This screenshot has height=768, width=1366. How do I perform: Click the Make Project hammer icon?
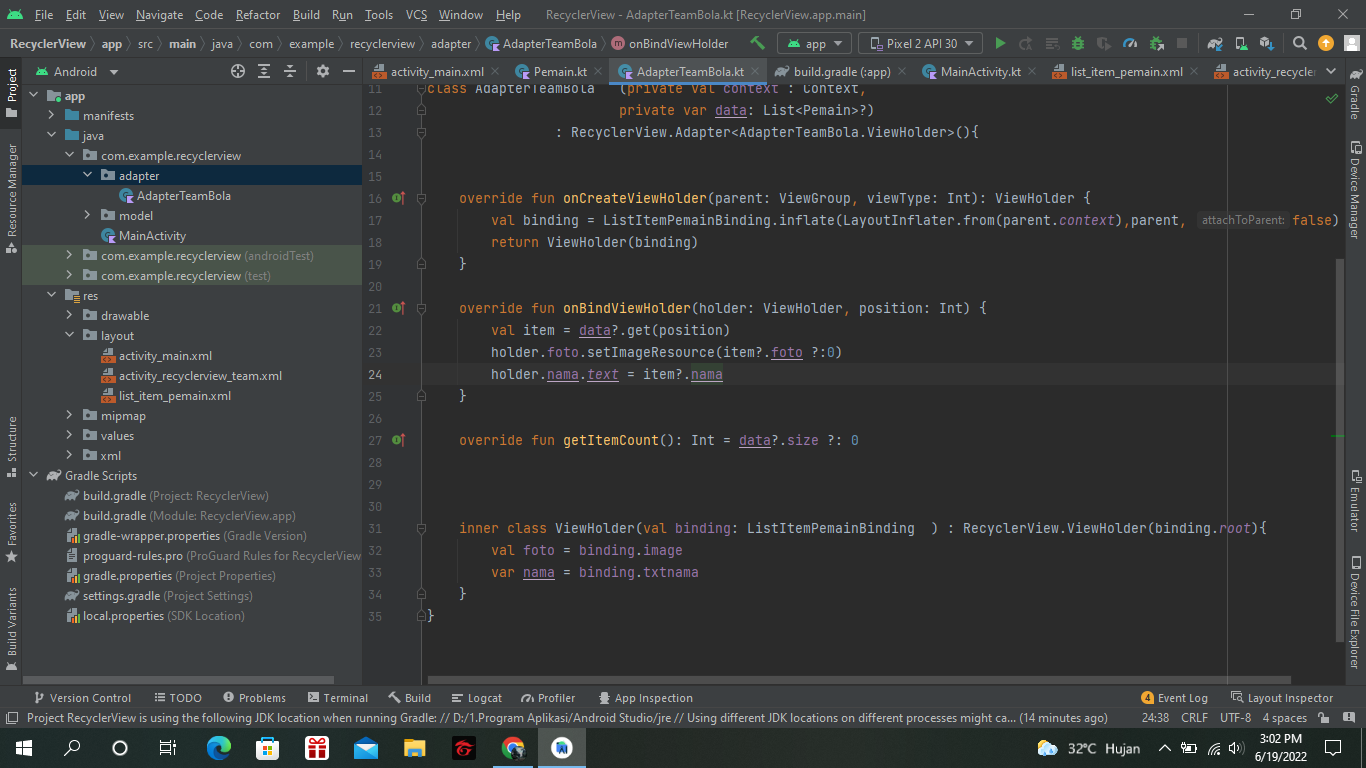(758, 43)
